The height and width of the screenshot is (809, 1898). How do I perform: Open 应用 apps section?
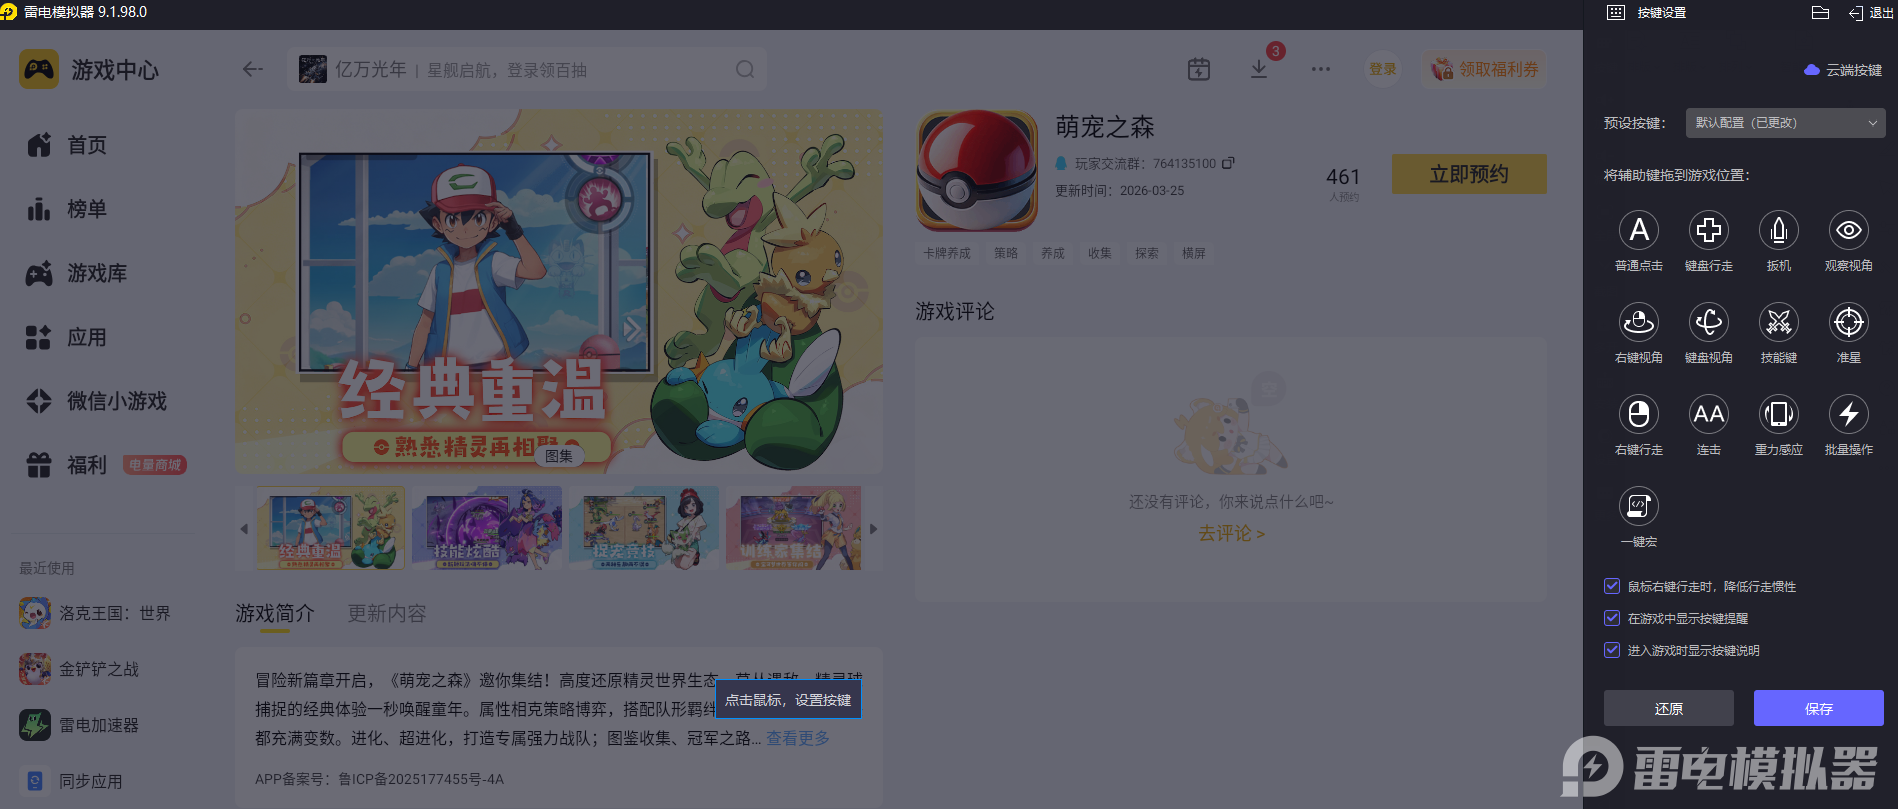67,337
